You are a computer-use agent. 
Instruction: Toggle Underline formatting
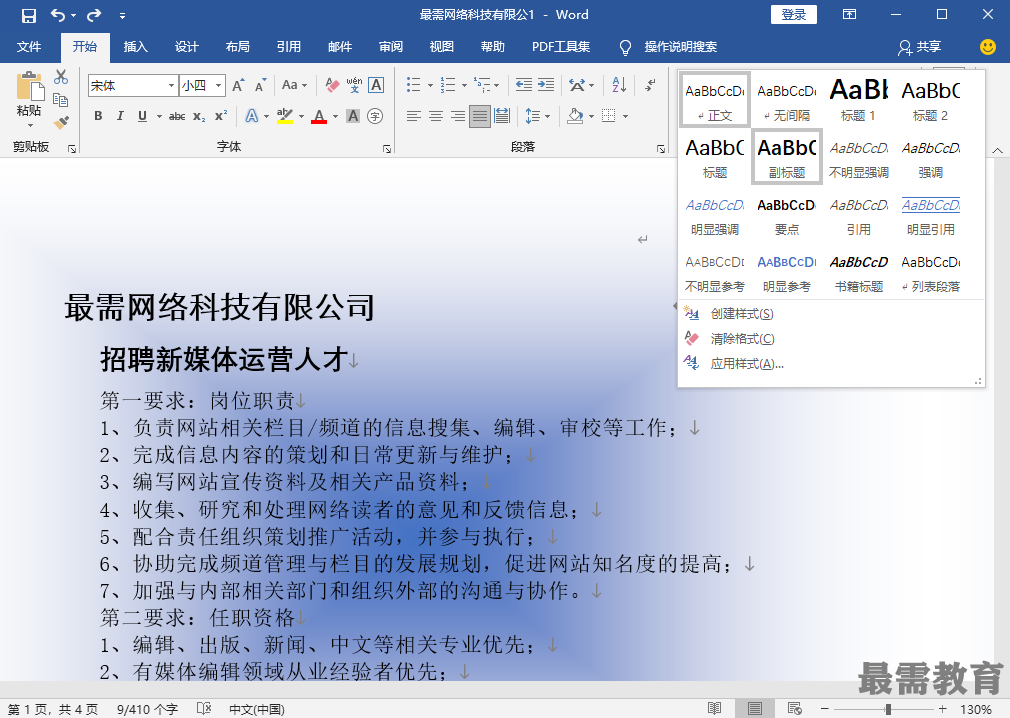tap(142, 116)
